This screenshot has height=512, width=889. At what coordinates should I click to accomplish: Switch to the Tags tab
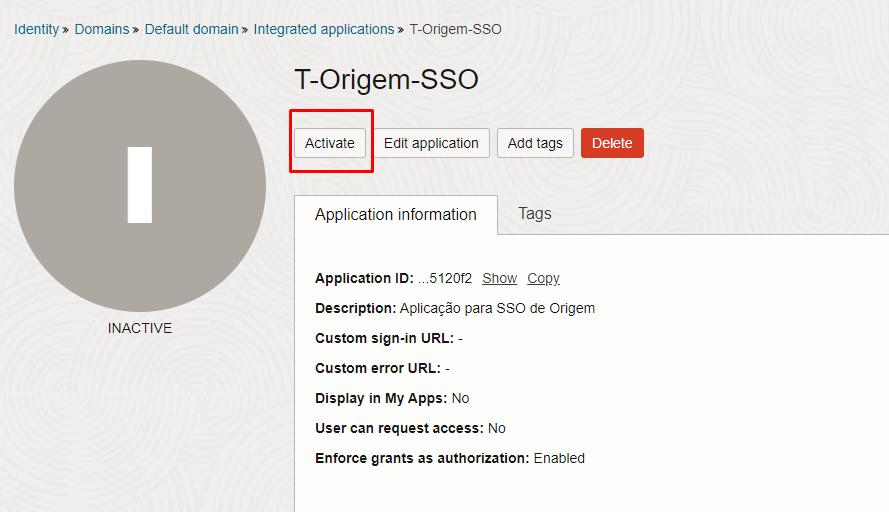pos(535,214)
